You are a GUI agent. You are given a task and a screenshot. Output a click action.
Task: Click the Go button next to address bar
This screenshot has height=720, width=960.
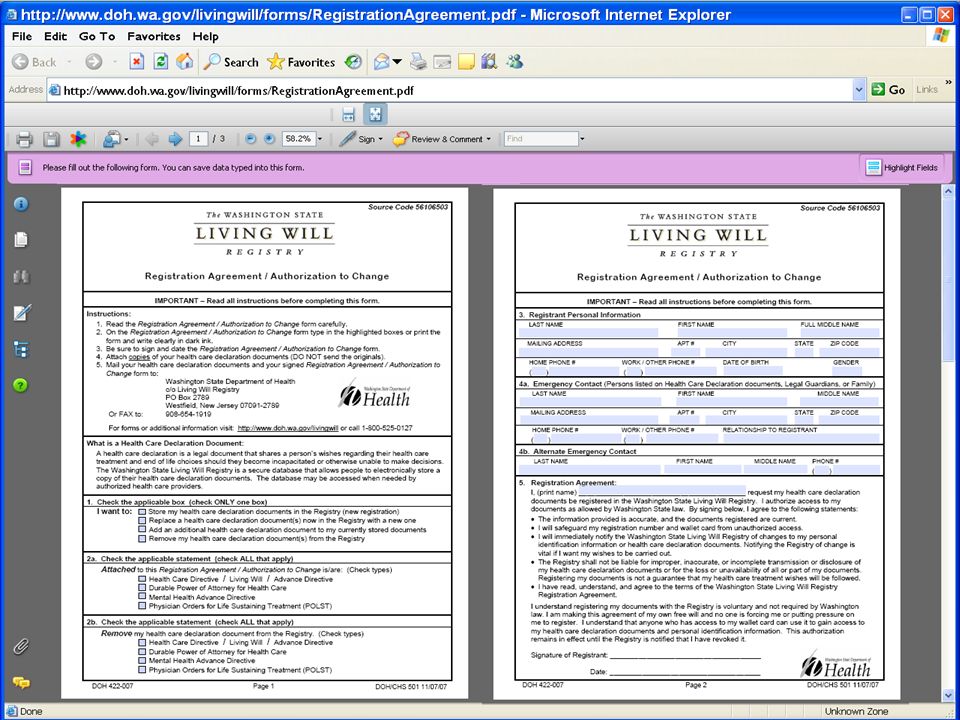[888, 90]
